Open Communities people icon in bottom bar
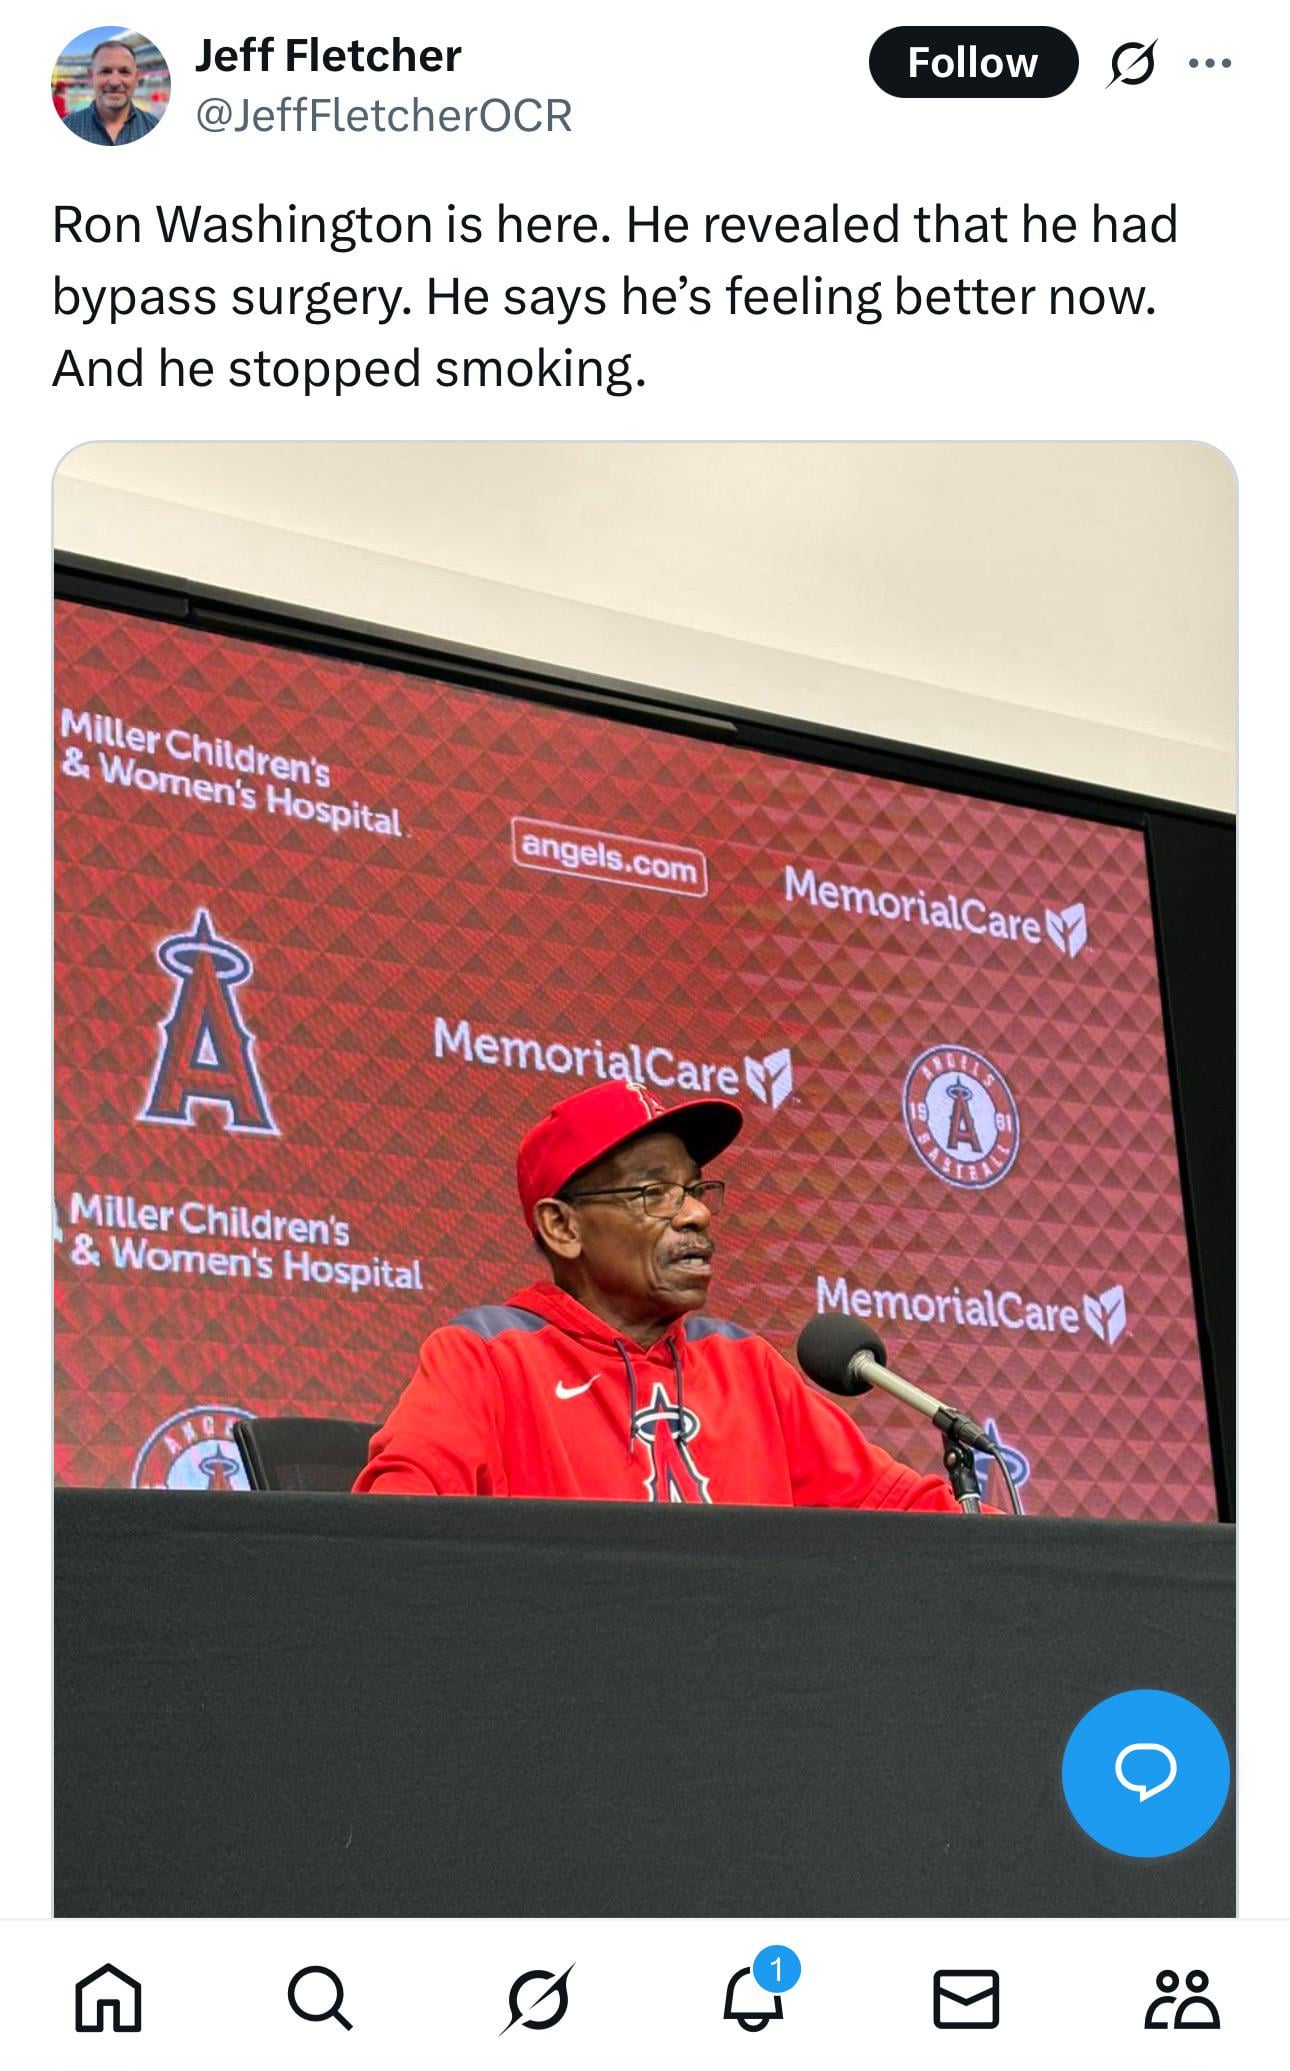Screen dimensions: 1290x2071 (1182, 1999)
